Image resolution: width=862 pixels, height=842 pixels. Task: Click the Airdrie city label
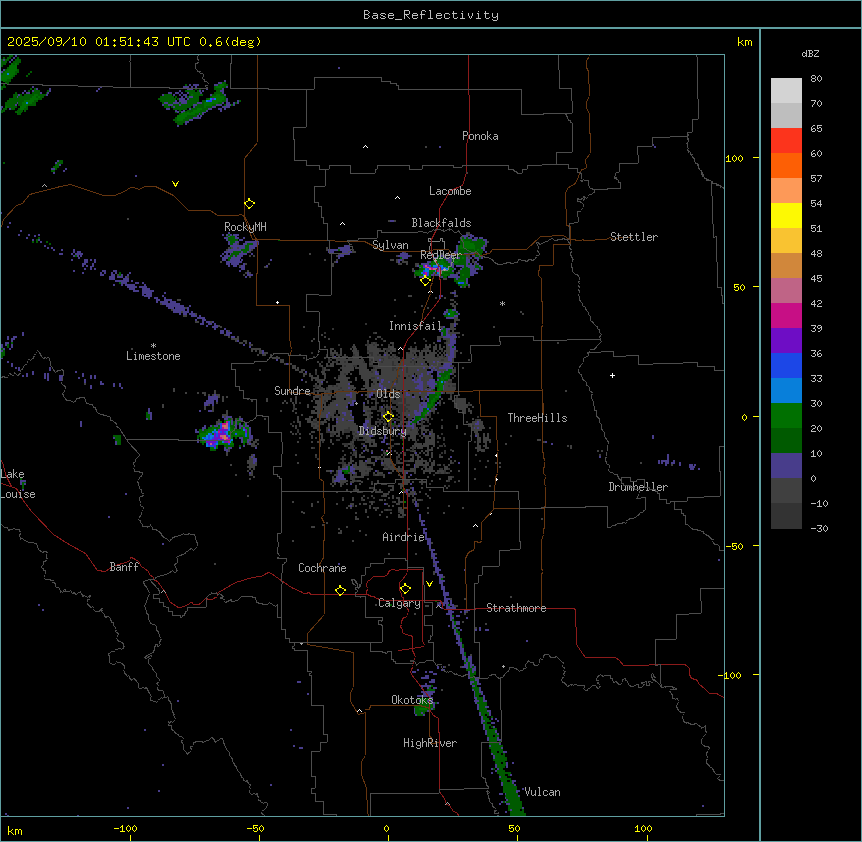[404, 537]
